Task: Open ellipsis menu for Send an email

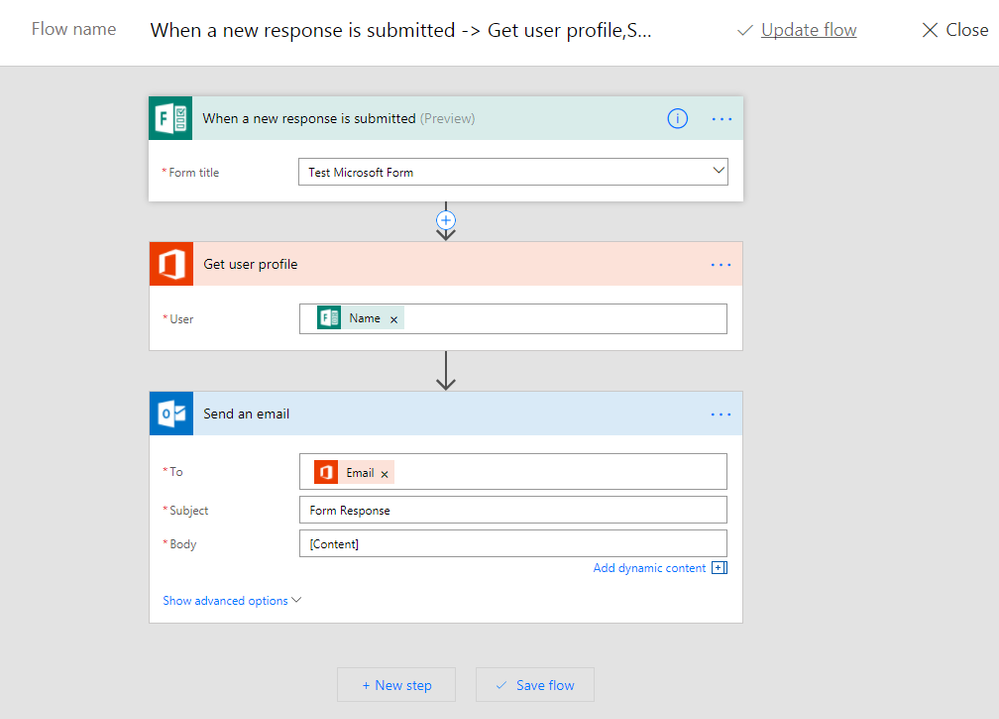Action: pyautogui.click(x=722, y=414)
